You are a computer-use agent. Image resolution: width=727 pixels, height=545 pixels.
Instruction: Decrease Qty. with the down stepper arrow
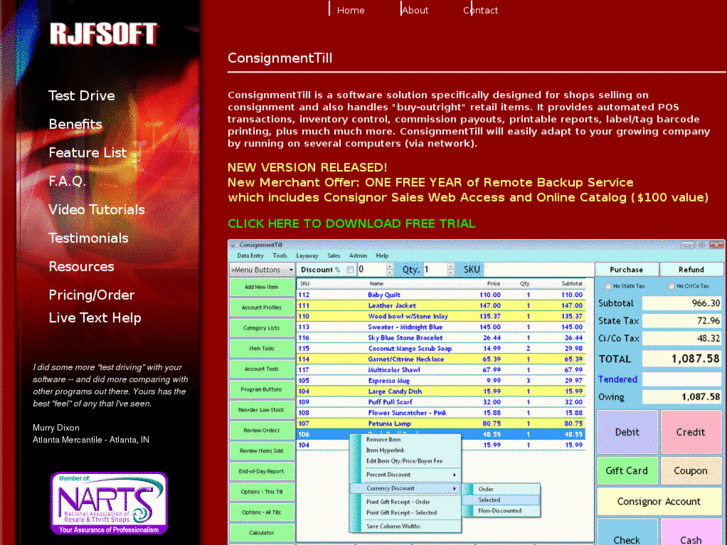point(451,273)
